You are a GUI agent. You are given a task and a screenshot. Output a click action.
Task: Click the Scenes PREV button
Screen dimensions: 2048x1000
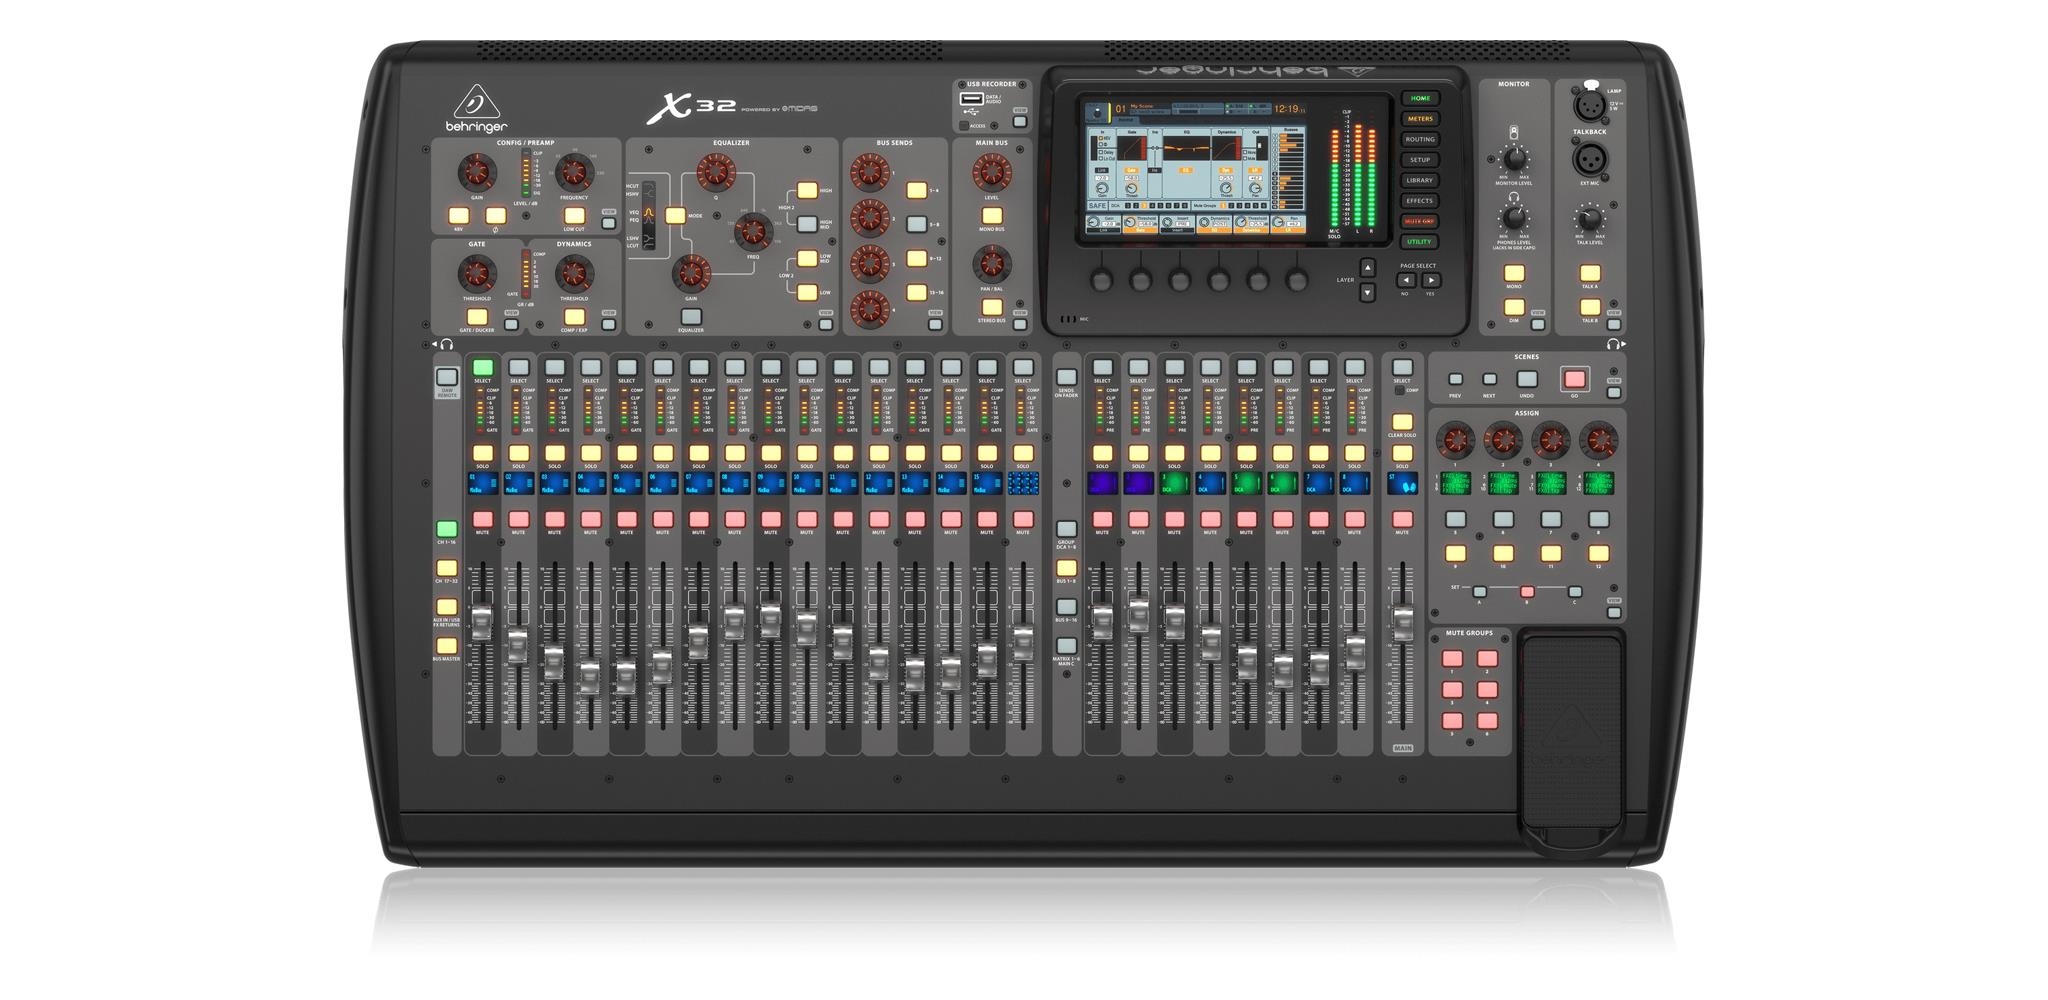(x=1455, y=380)
